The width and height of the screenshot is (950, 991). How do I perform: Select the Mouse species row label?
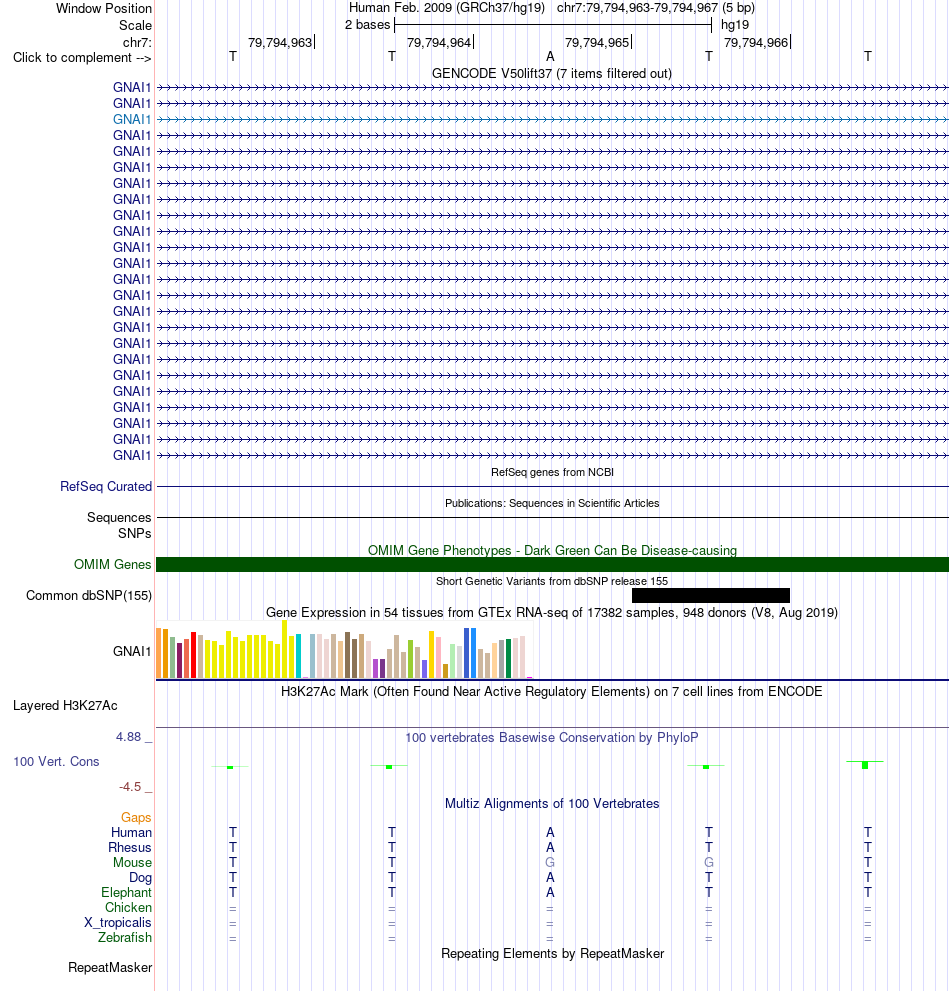pyautogui.click(x=132, y=863)
